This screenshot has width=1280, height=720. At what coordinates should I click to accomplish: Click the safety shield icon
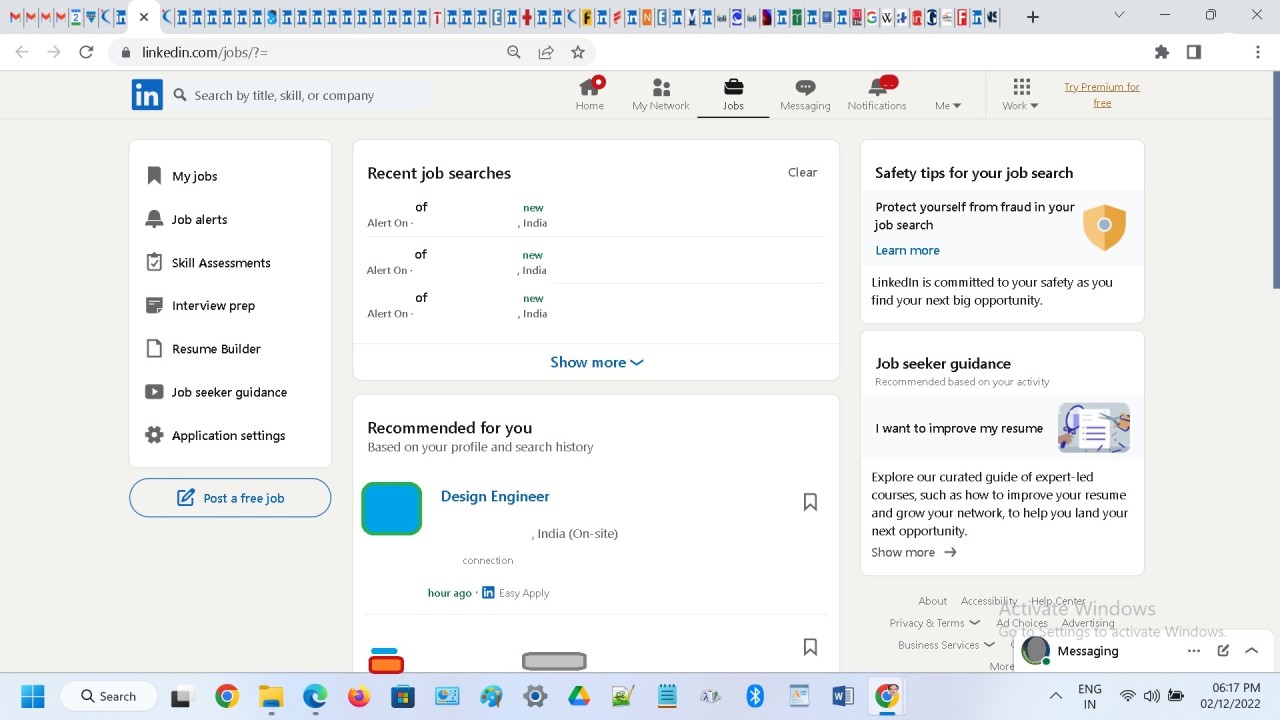pyautogui.click(x=1104, y=227)
